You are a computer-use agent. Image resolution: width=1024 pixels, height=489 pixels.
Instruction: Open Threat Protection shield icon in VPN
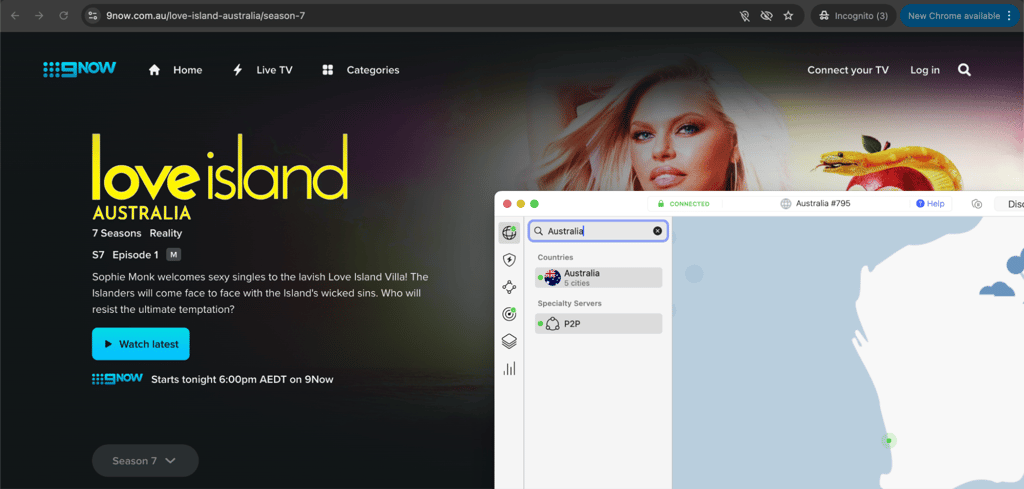pos(509,260)
